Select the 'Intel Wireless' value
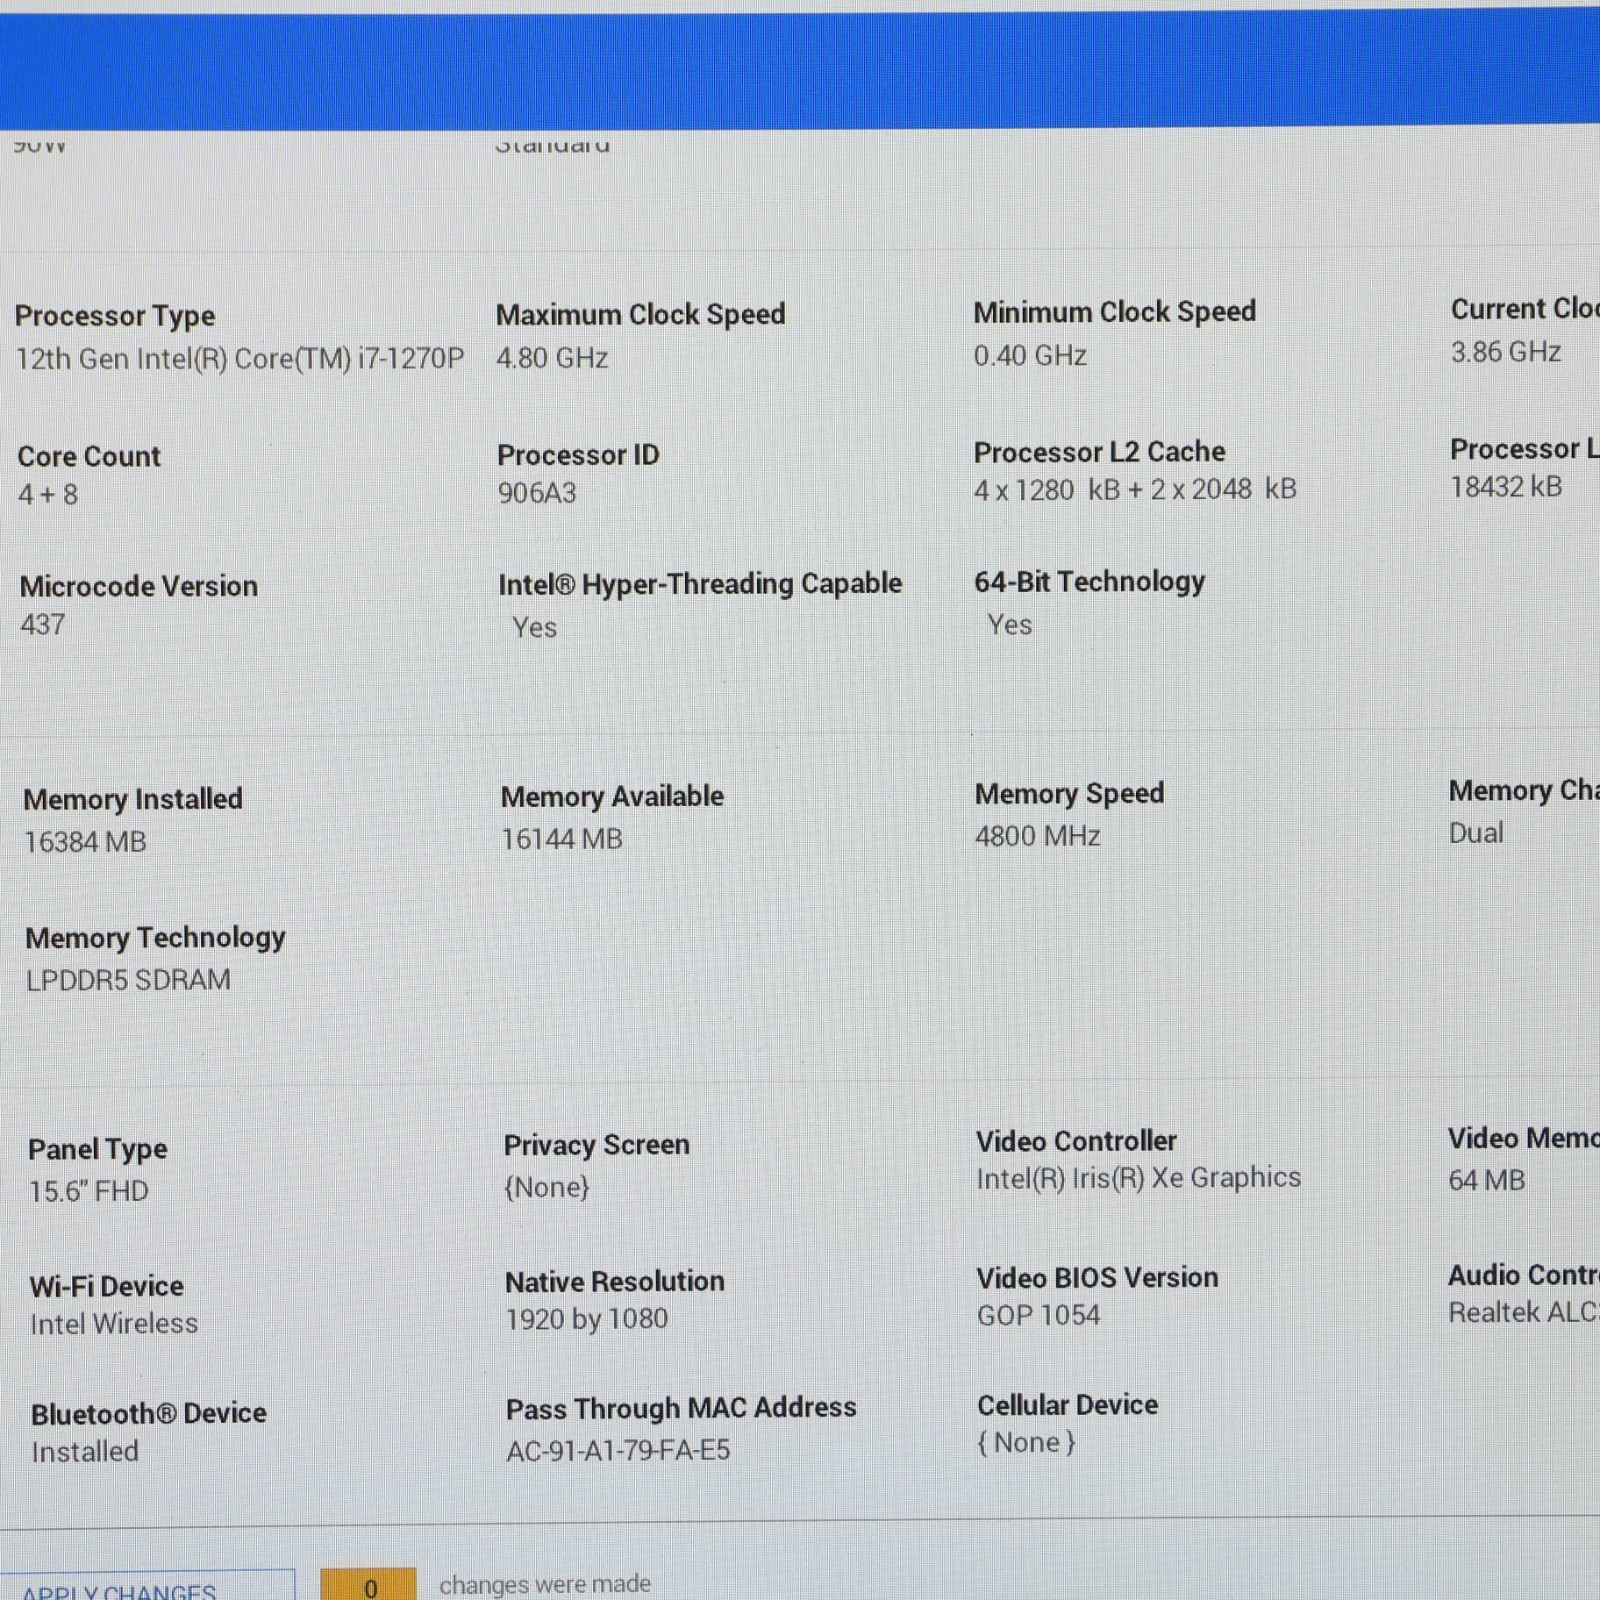This screenshot has height=1600, width=1600. tap(114, 1324)
